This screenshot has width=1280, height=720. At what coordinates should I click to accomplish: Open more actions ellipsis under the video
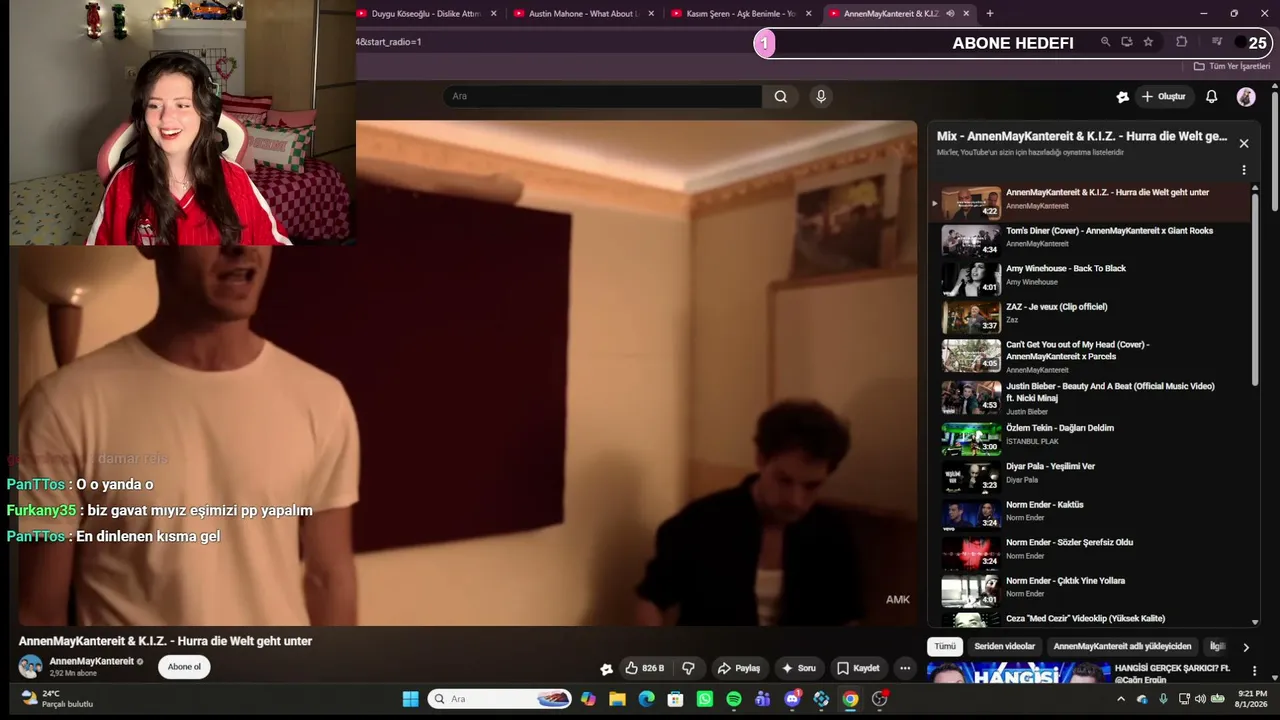coord(905,668)
